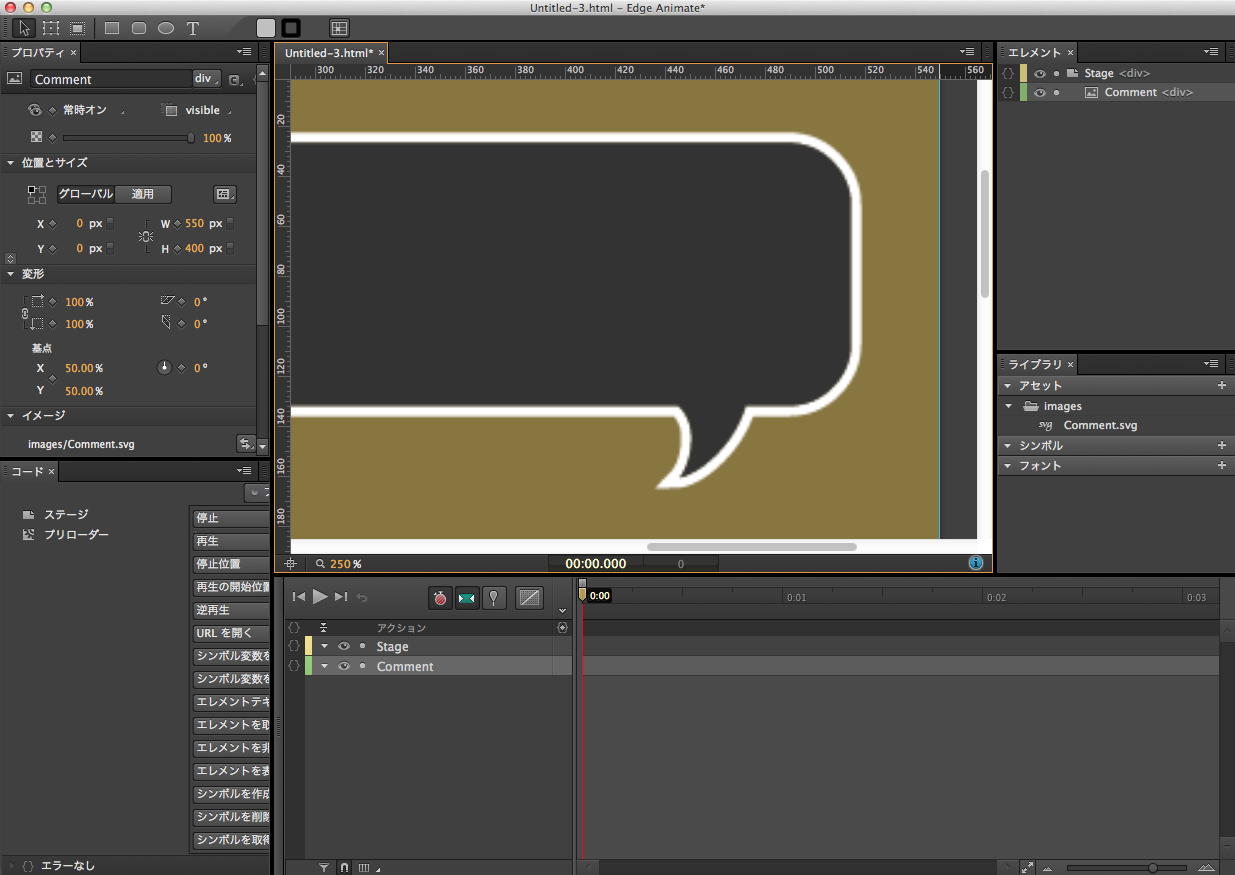Viewport: 1235px width, 875px height.
Task: Play the animation
Action: pos(320,597)
